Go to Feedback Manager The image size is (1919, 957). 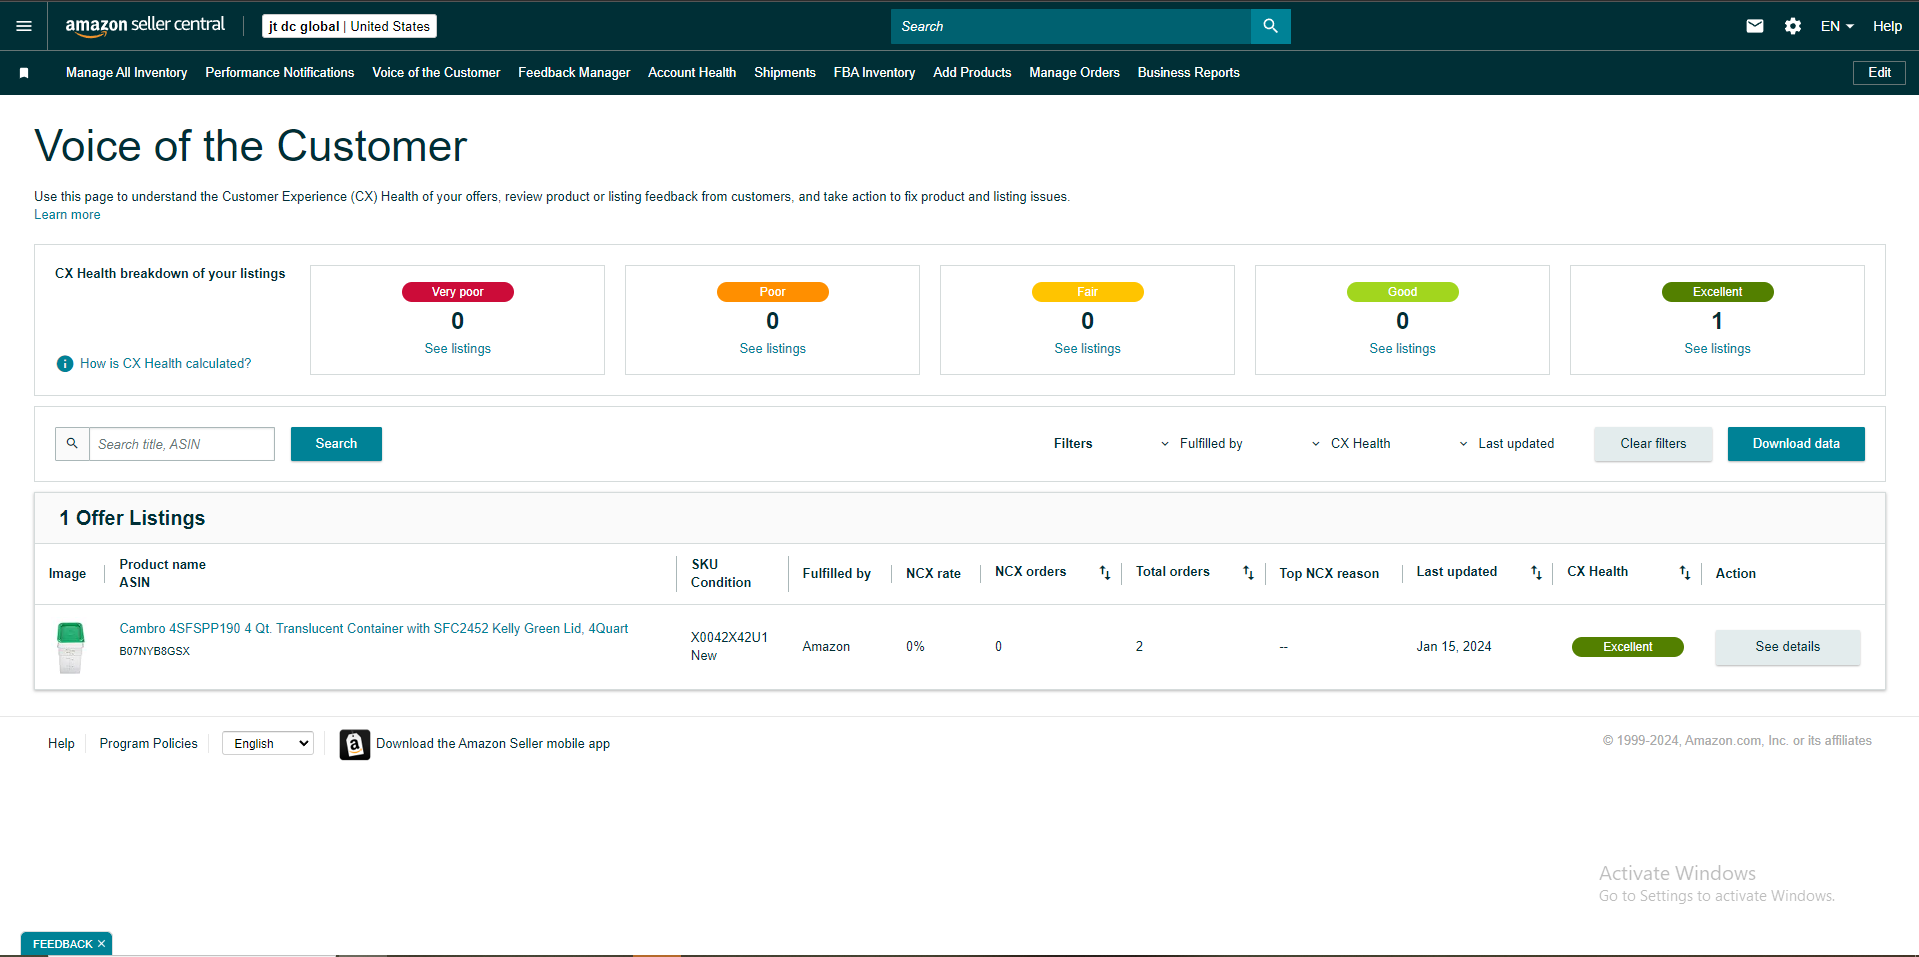(574, 73)
